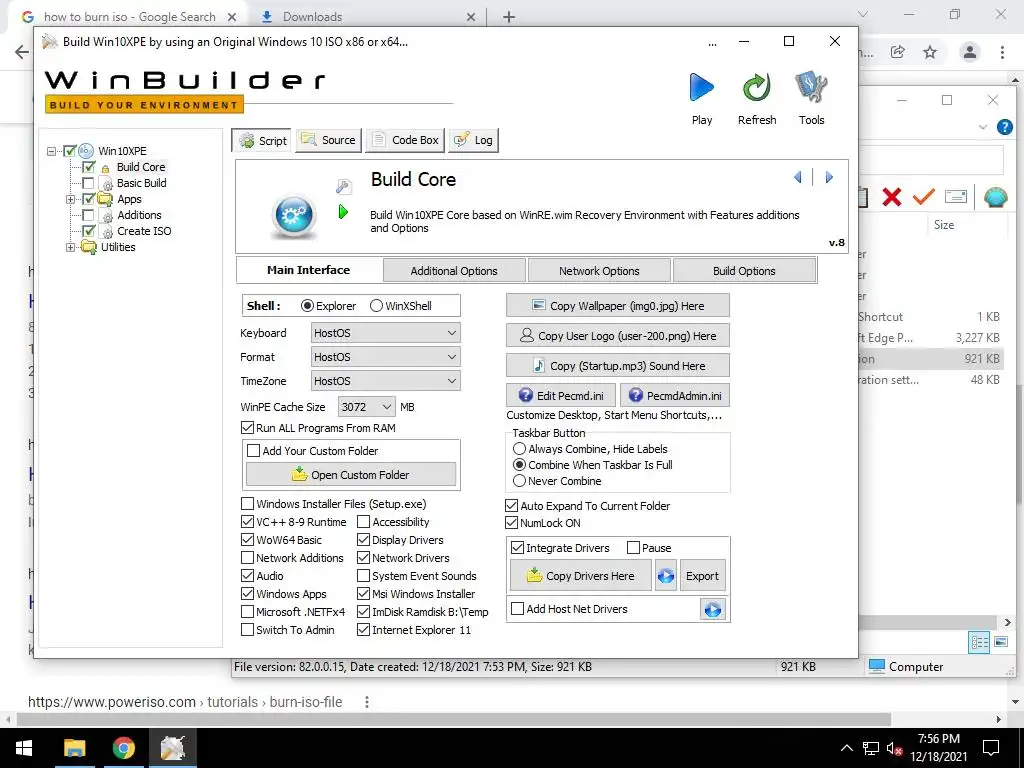1024x768 pixels.
Task: Click the Win10XPE disc icon in tree
Action: coord(86,151)
